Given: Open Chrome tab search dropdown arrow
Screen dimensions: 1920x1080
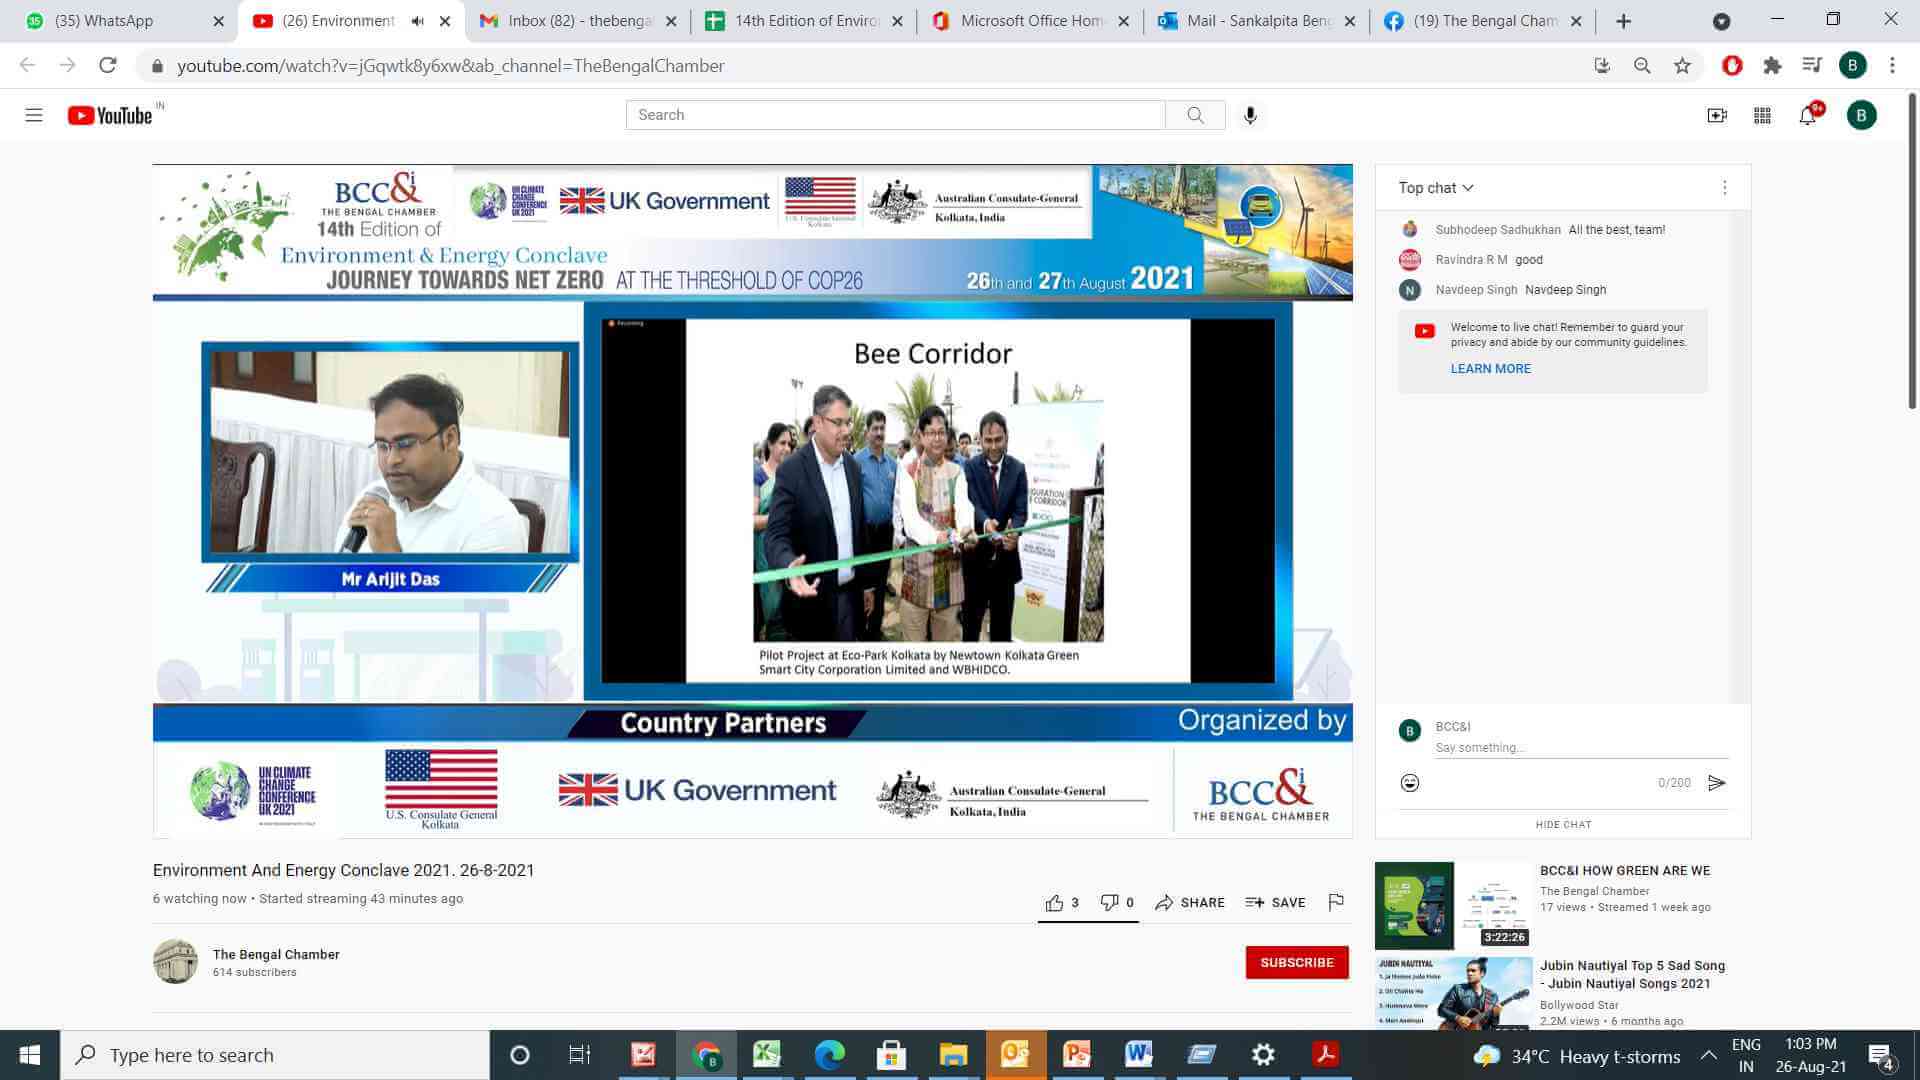Looking at the screenshot, I should point(1721,21).
